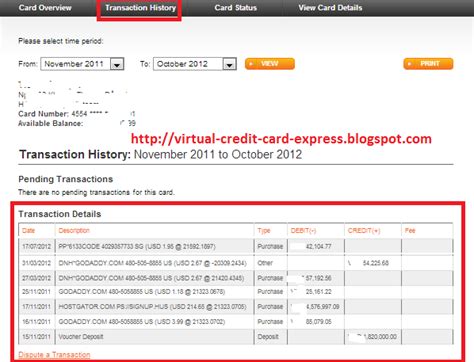Click the debit amount 42,104.77
474x362 pixels.
(319, 247)
